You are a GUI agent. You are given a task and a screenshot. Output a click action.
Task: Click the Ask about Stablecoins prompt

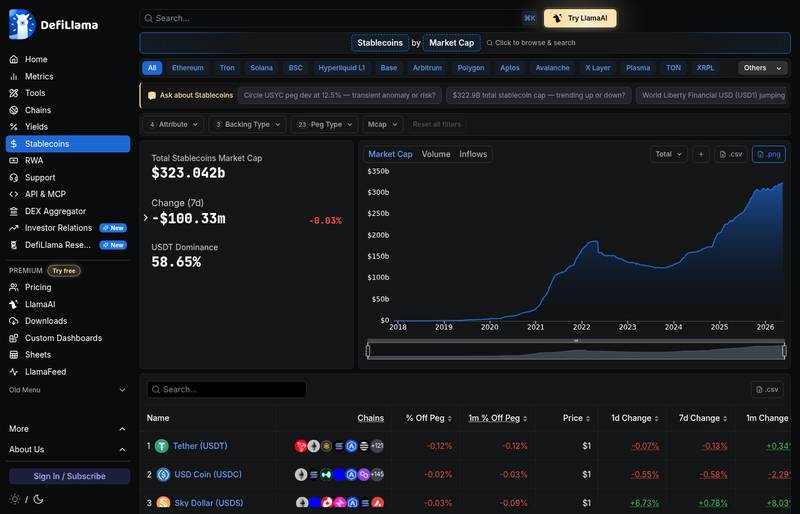point(190,95)
